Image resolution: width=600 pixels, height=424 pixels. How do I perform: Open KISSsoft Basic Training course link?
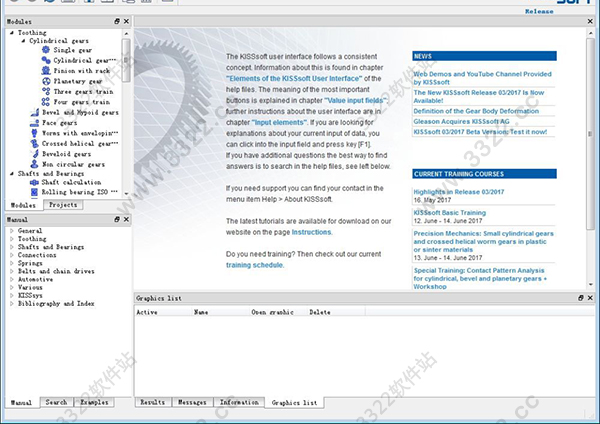click(450, 213)
